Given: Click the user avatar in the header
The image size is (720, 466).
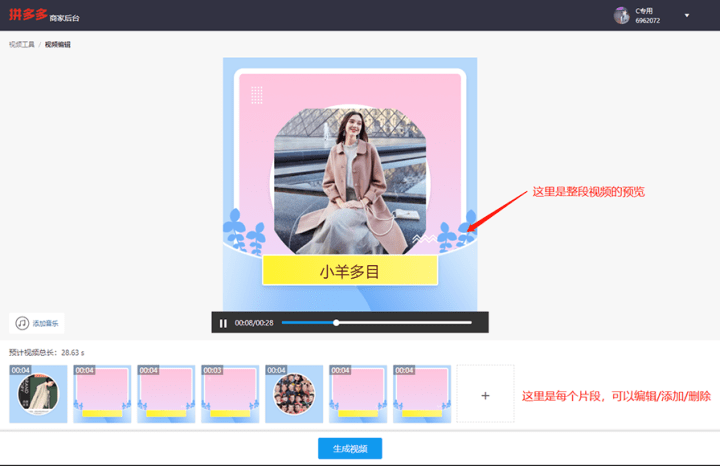Looking at the screenshot, I should point(621,15).
